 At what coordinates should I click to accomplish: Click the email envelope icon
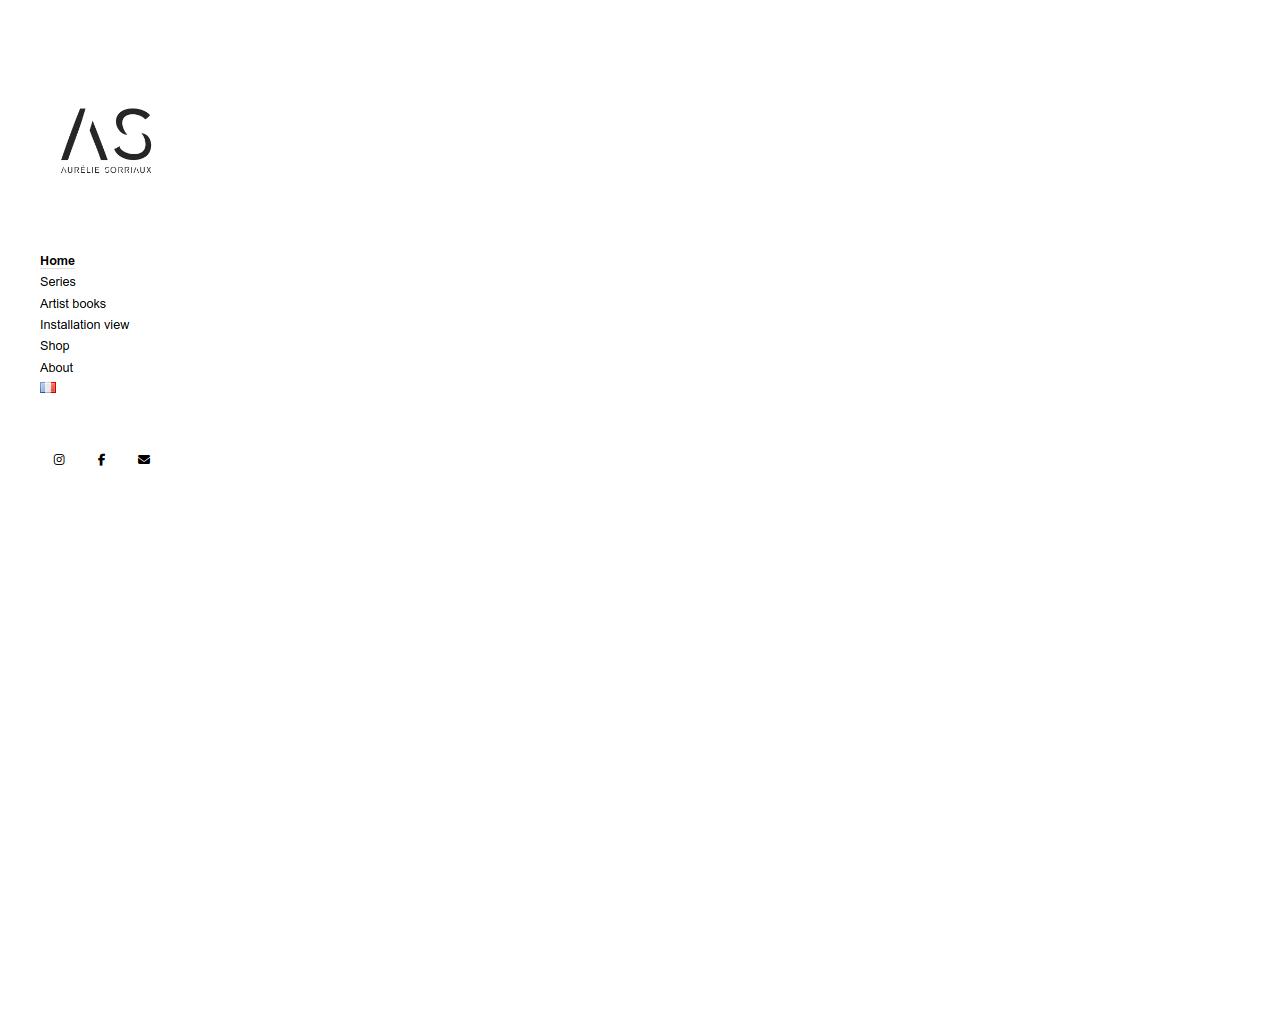click(144, 460)
